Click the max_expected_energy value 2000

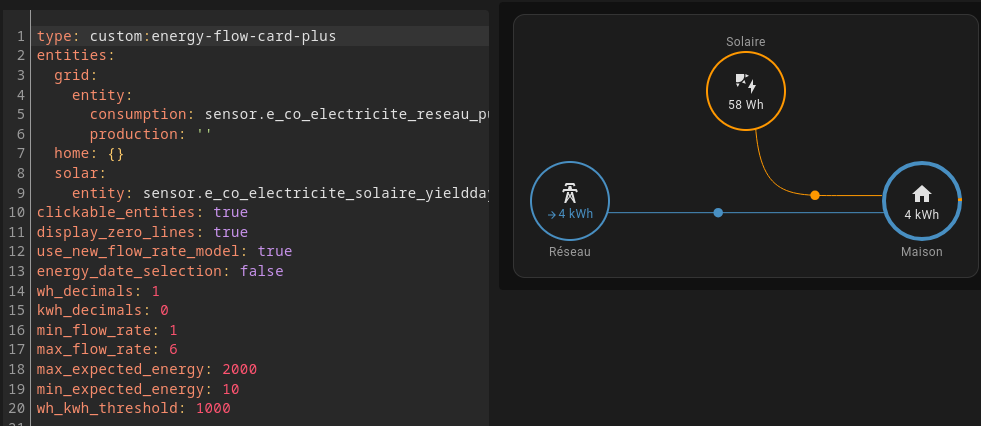pos(240,369)
